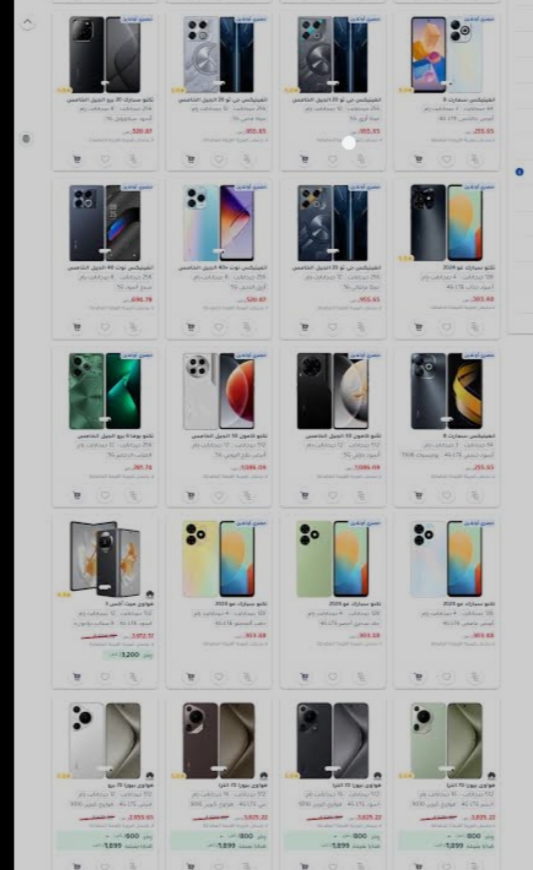Add the black Tecno Spark 20 Pro to cart
This screenshot has width=533, height=870.
click(x=77, y=160)
